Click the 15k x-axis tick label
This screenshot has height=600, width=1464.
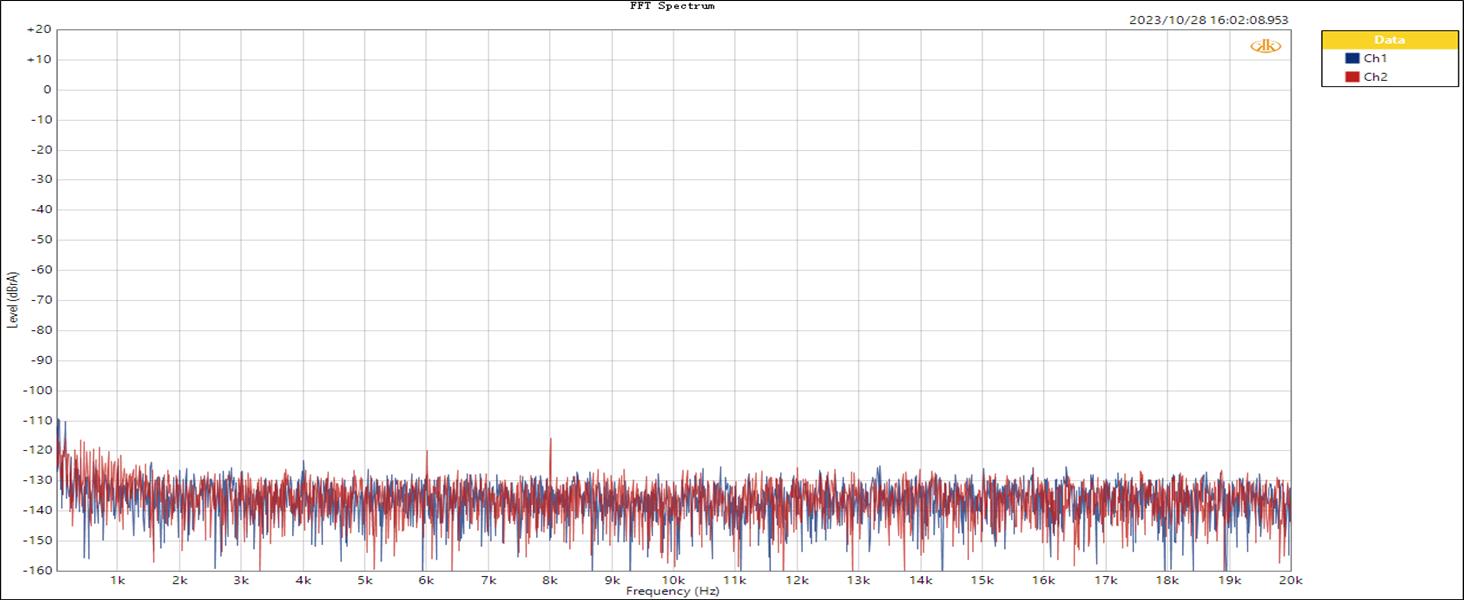982,580
